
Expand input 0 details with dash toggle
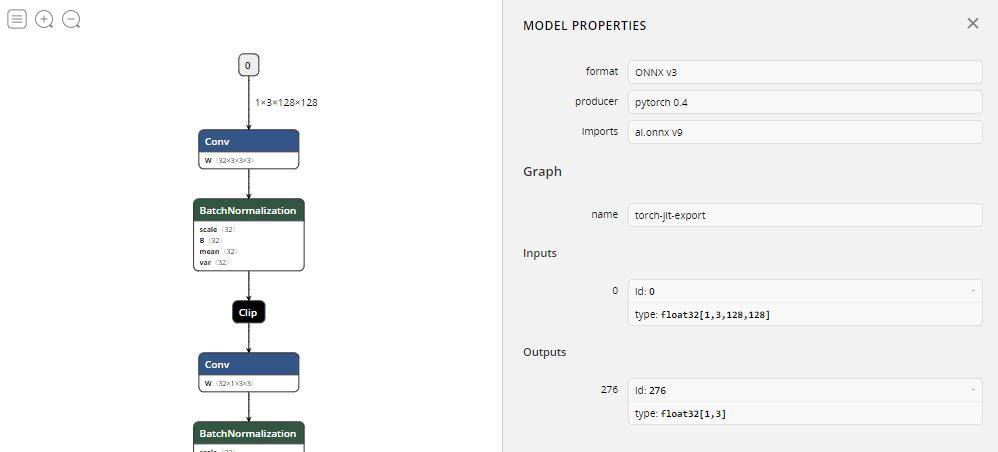tap(972, 291)
